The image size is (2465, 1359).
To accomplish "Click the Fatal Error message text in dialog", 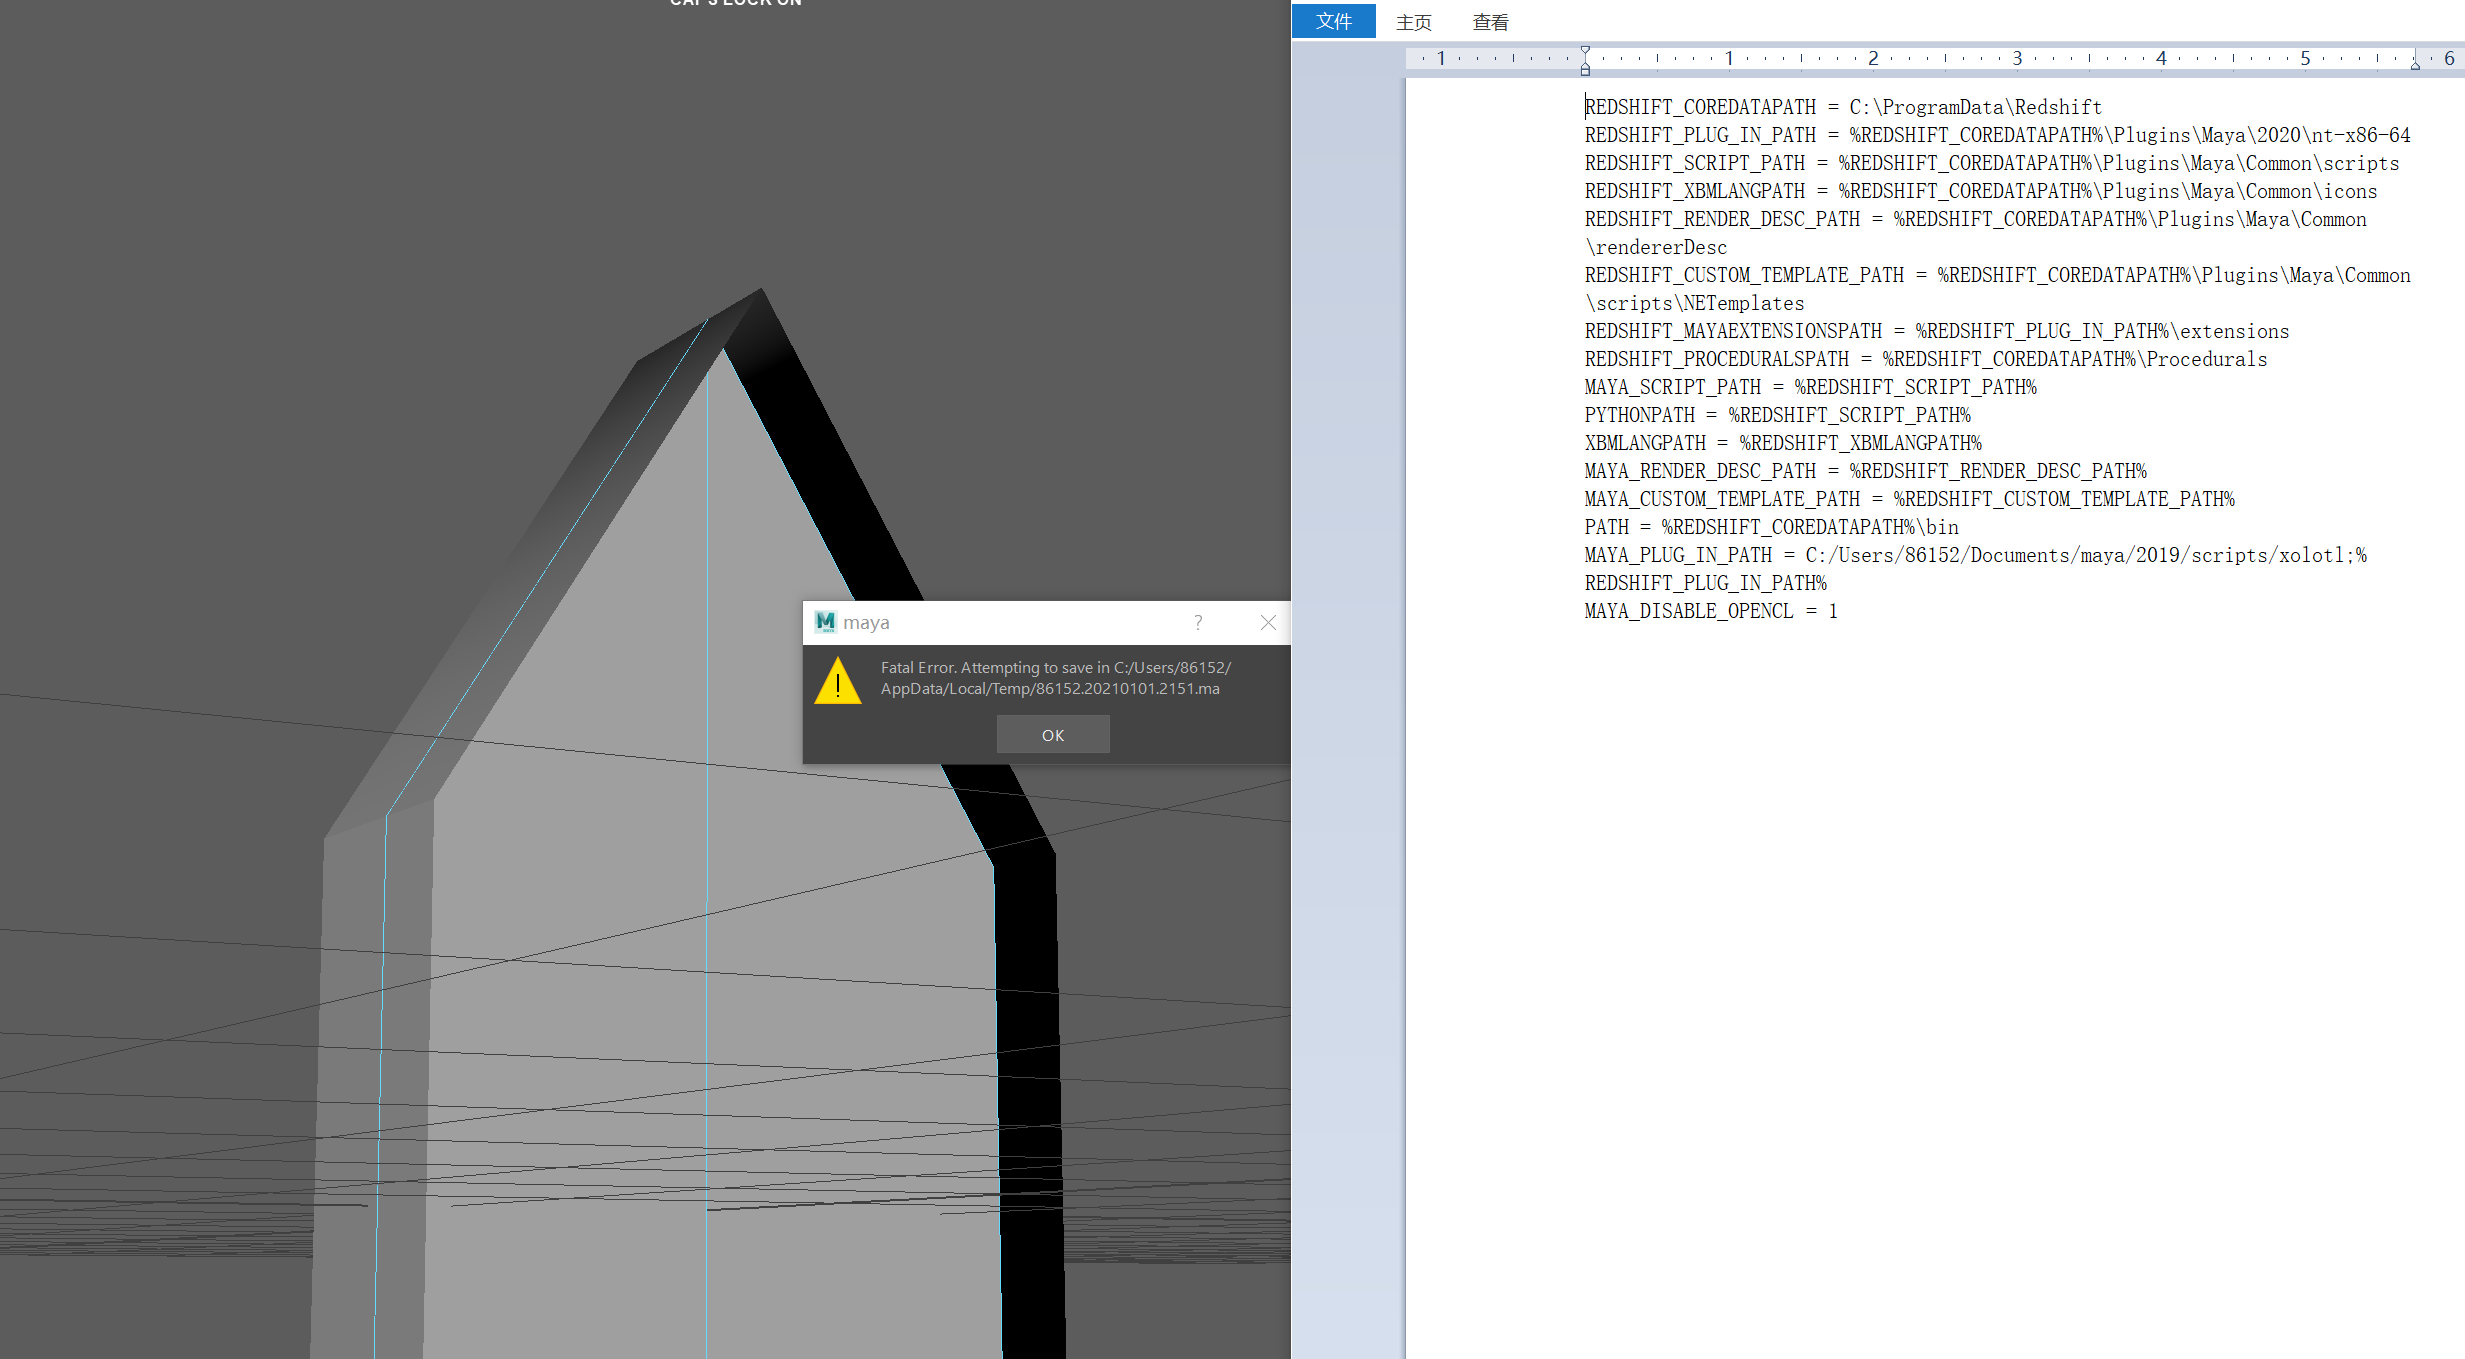I will click(x=1055, y=678).
